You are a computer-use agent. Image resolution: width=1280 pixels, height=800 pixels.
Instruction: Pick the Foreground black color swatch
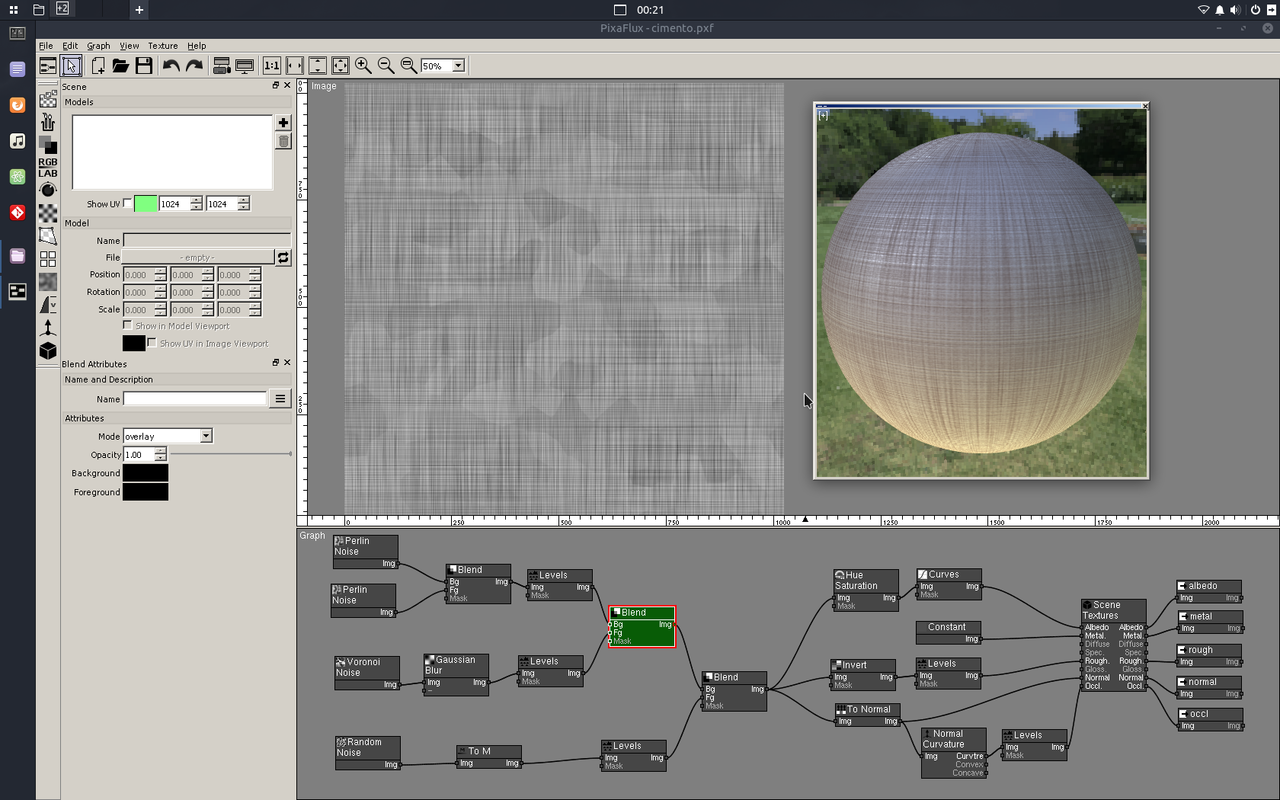point(145,492)
